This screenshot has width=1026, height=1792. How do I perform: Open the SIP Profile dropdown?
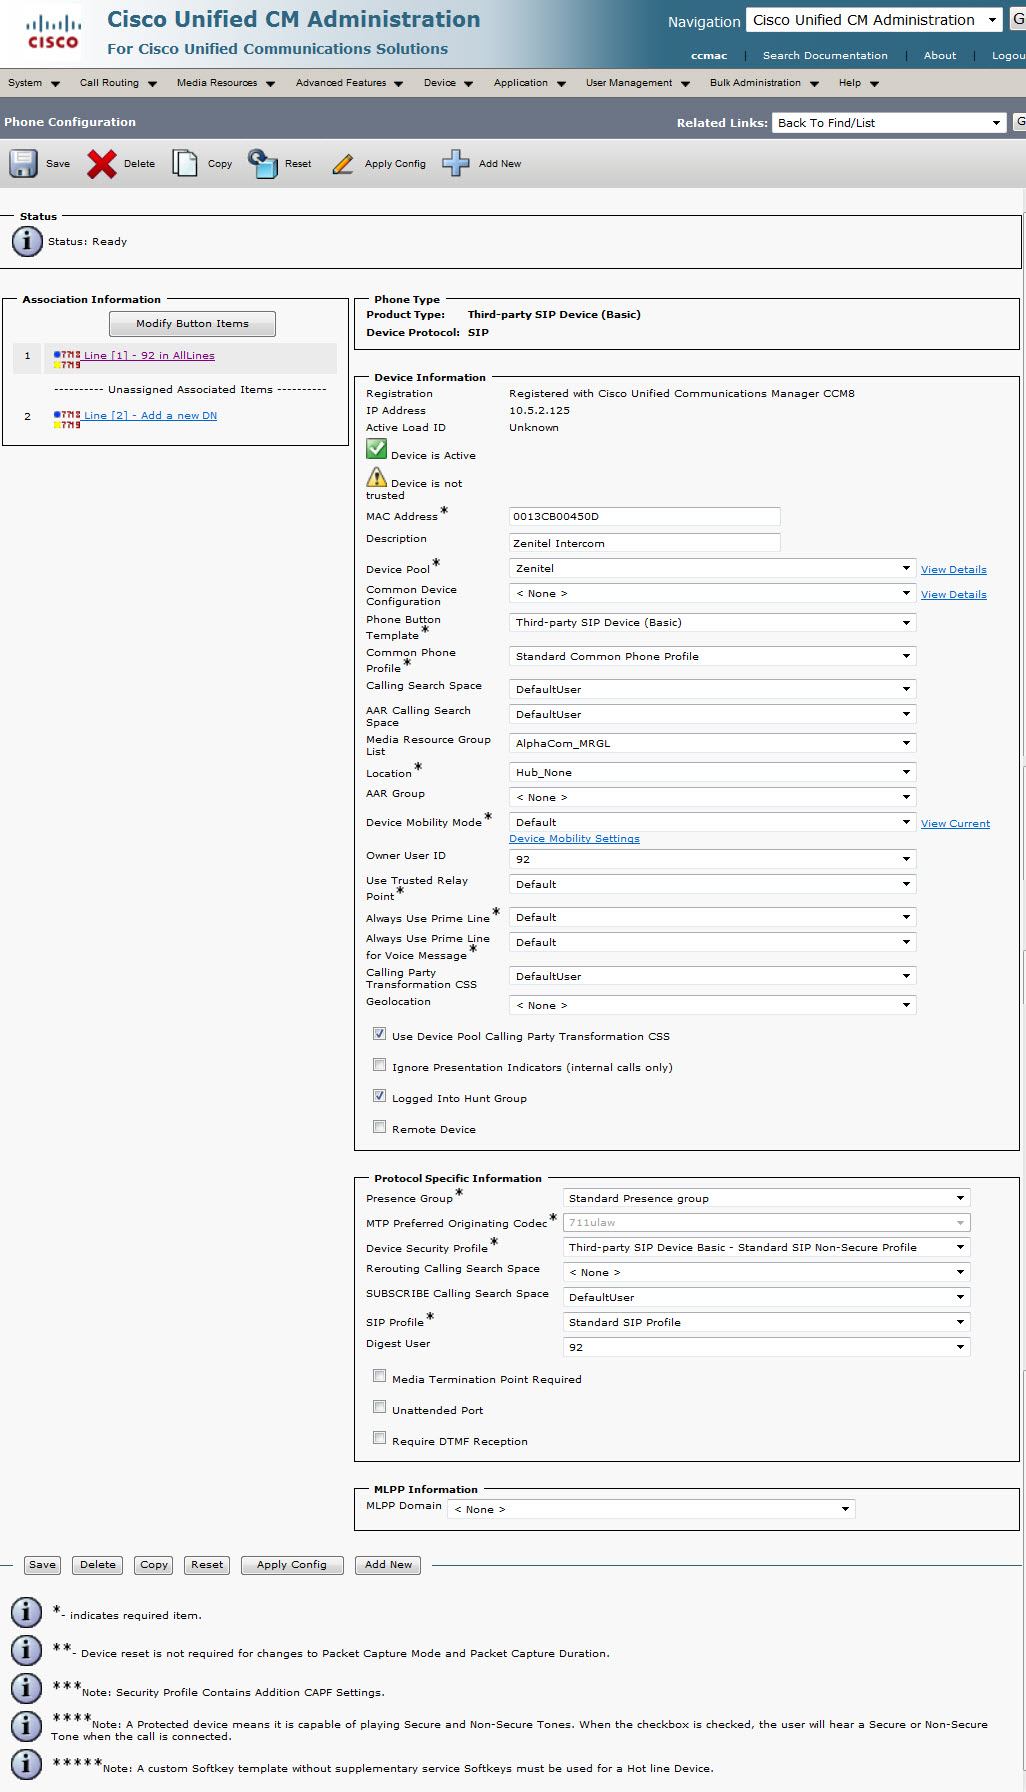[x=766, y=1322]
